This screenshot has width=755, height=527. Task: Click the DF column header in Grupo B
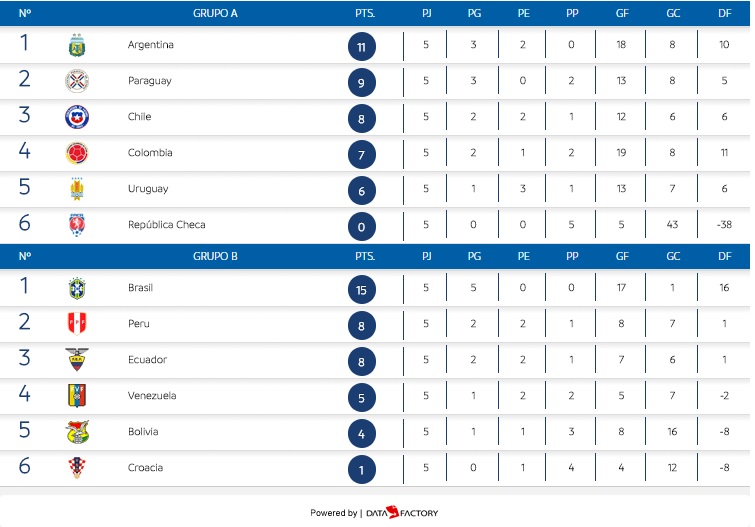coord(726,256)
